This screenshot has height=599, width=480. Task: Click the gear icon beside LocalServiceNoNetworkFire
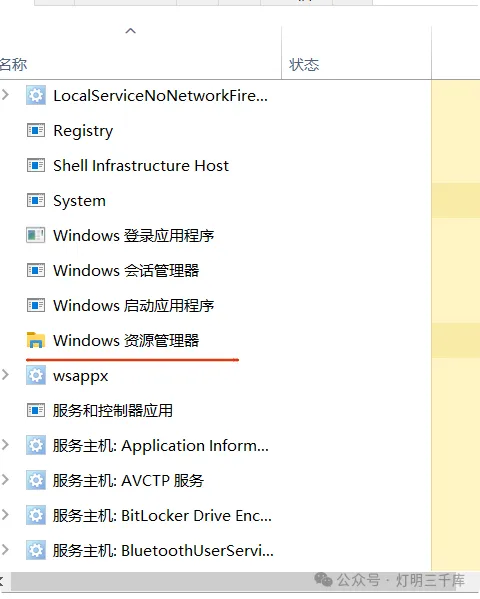(x=36, y=96)
